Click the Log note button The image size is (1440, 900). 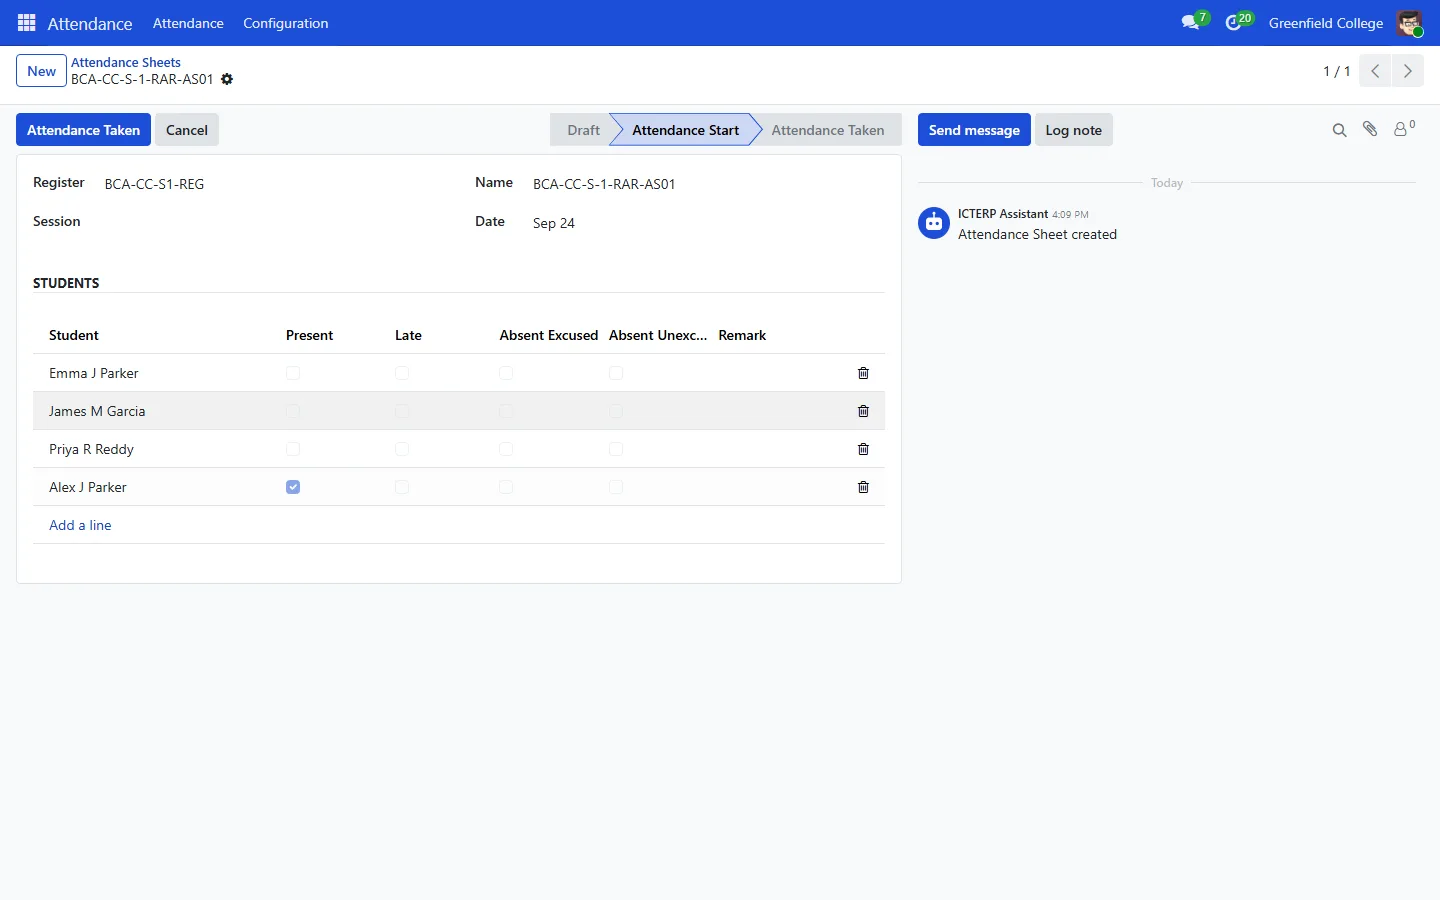pyautogui.click(x=1074, y=130)
